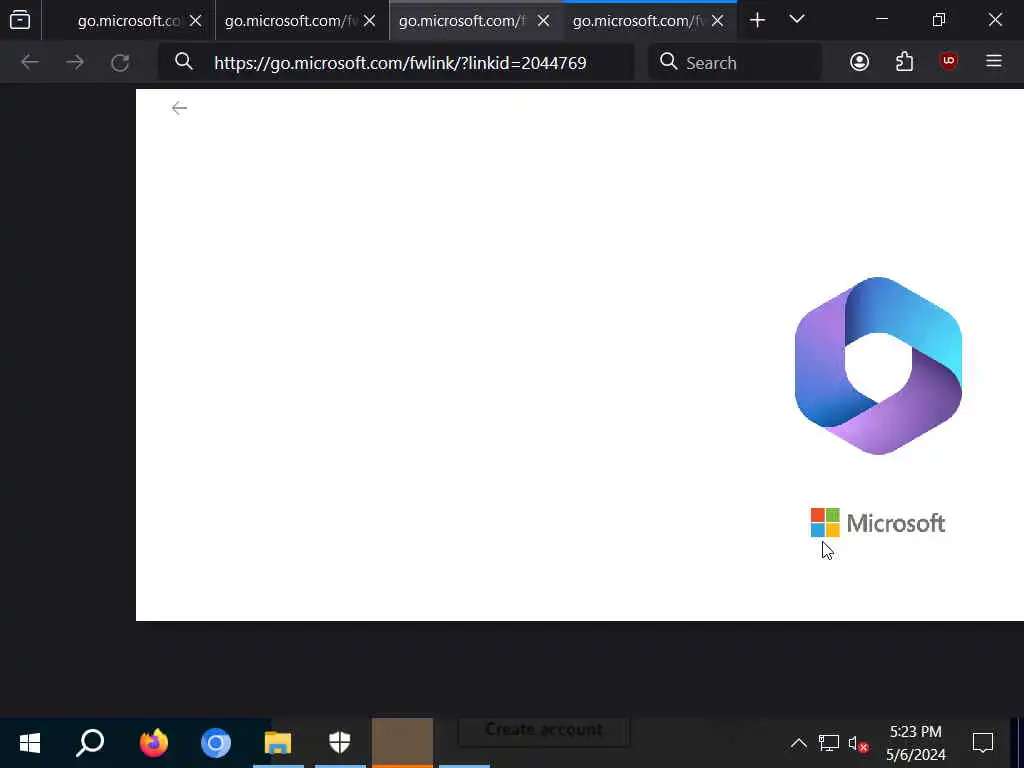Expand the list all tabs chevron

tap(797, 19)
